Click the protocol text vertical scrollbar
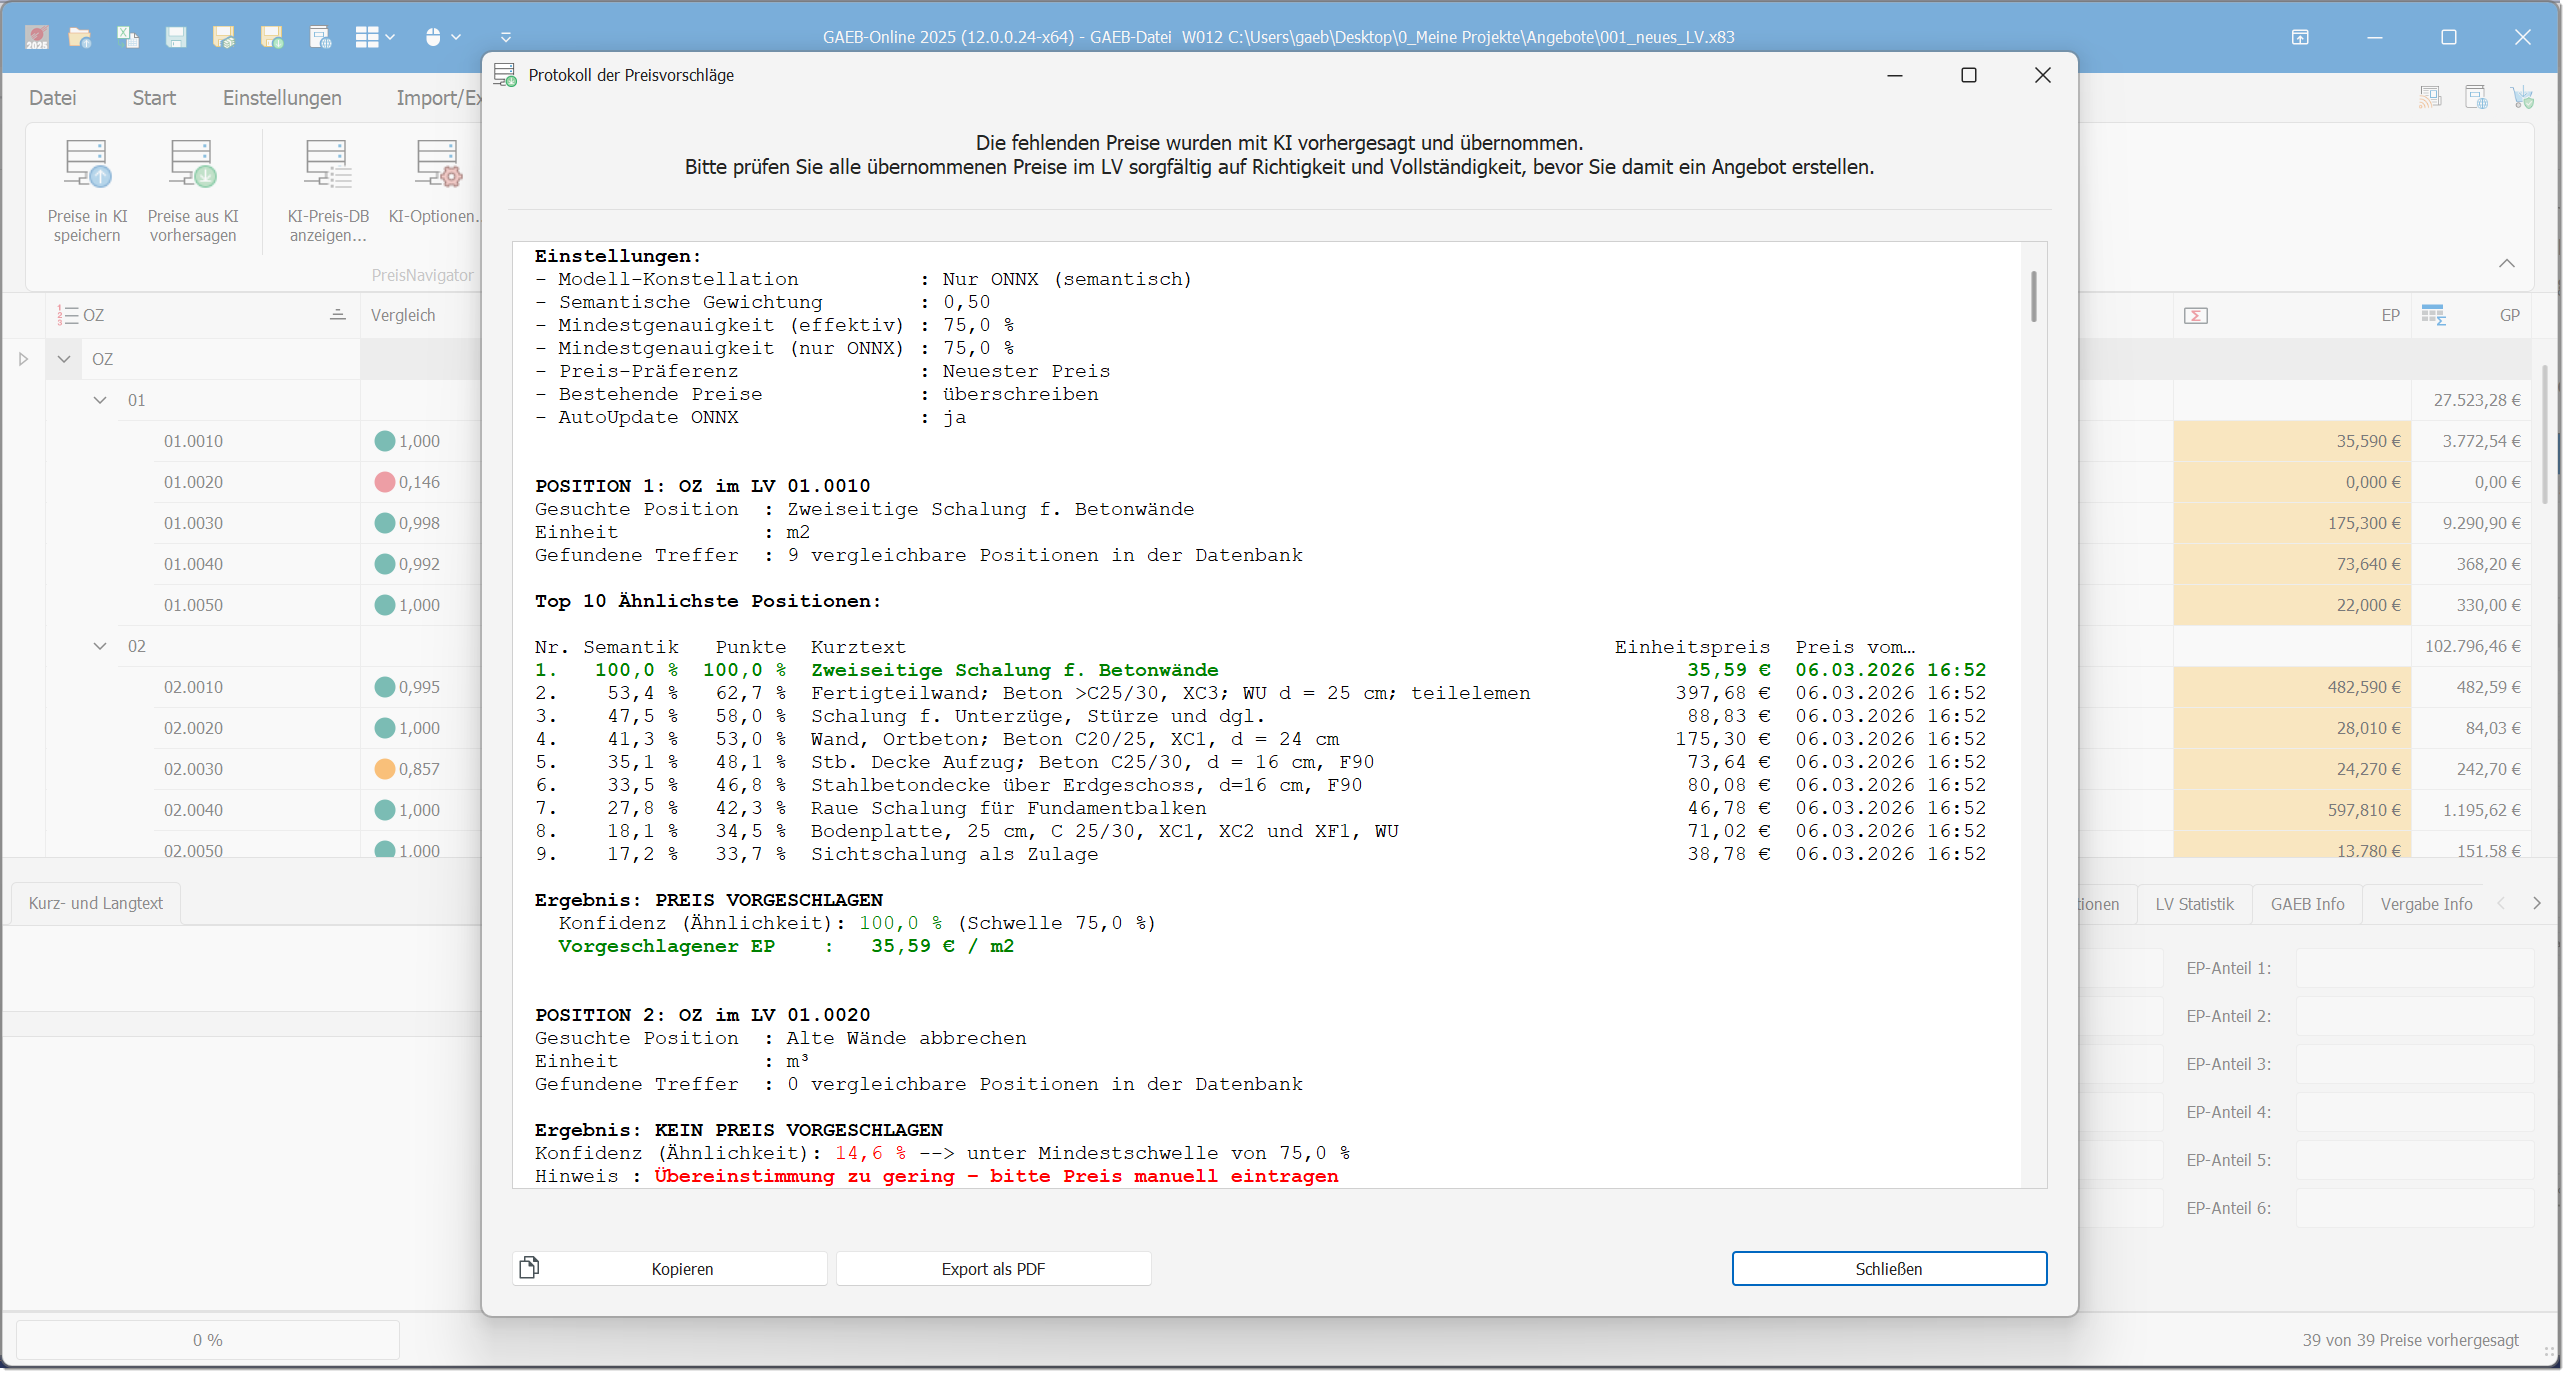The image size is (2566, 1374). (2033, 297)
